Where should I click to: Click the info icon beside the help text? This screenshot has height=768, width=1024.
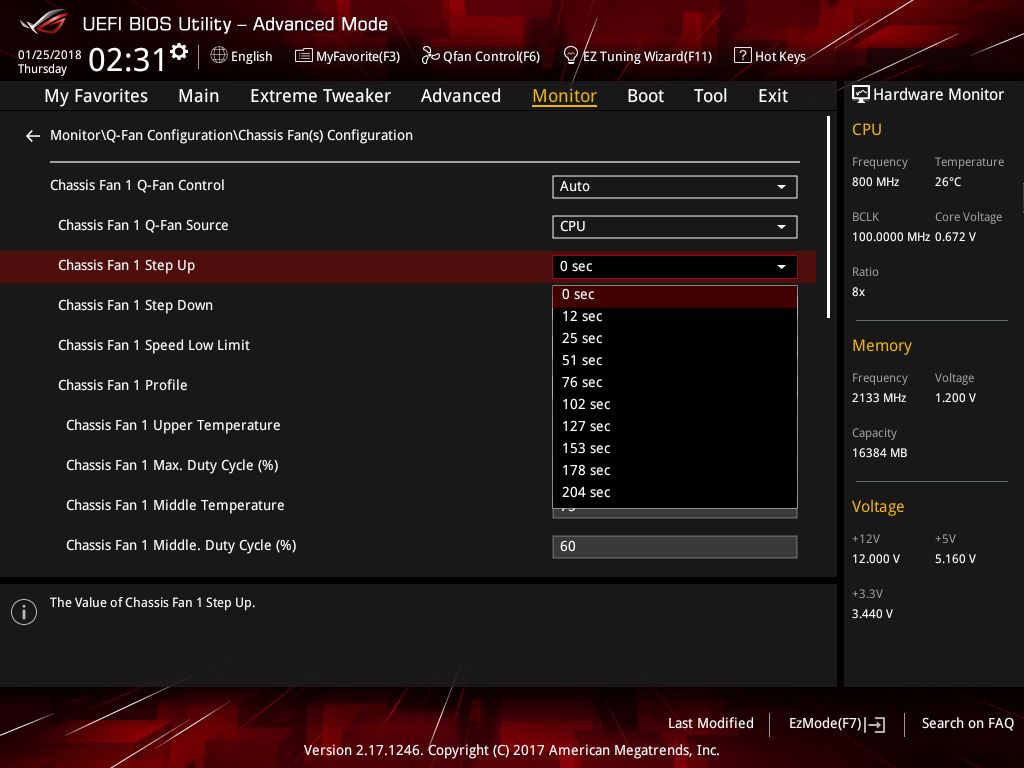pos(23,612)
